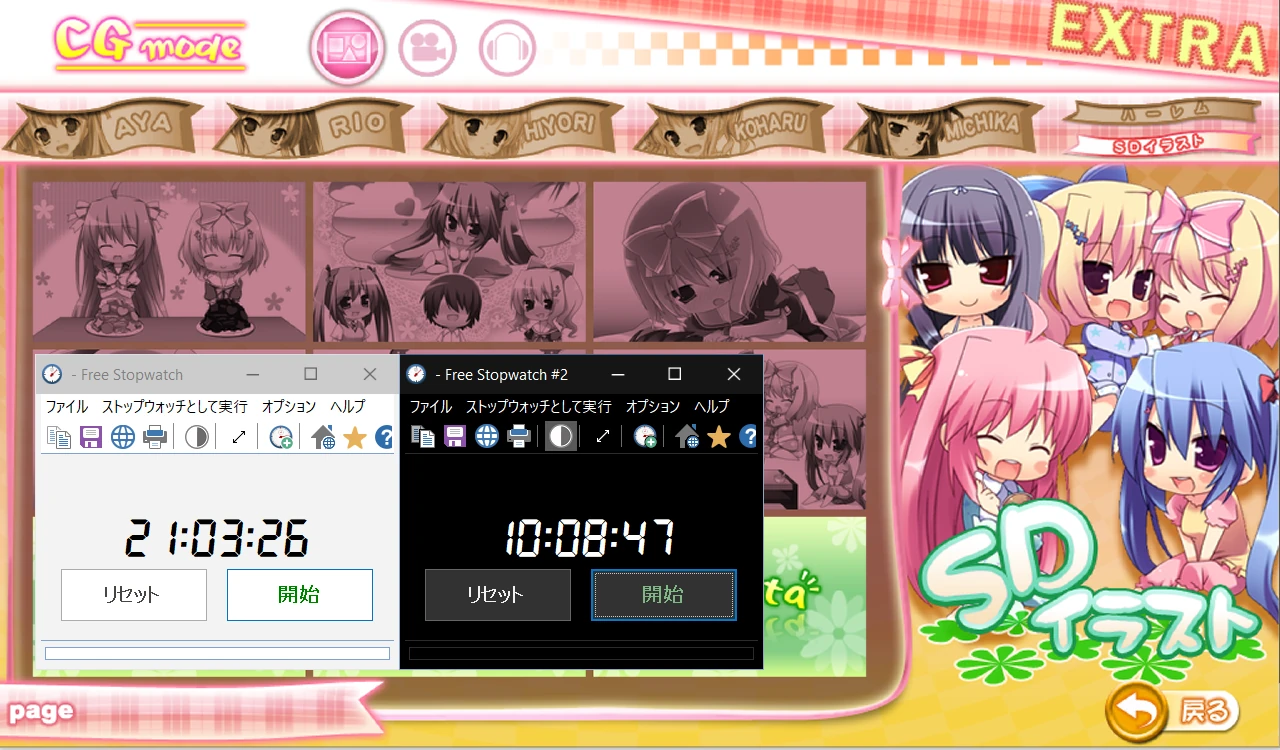
Task: Click リセット button in Free Stopwatch #2
Action: [498, 595]
